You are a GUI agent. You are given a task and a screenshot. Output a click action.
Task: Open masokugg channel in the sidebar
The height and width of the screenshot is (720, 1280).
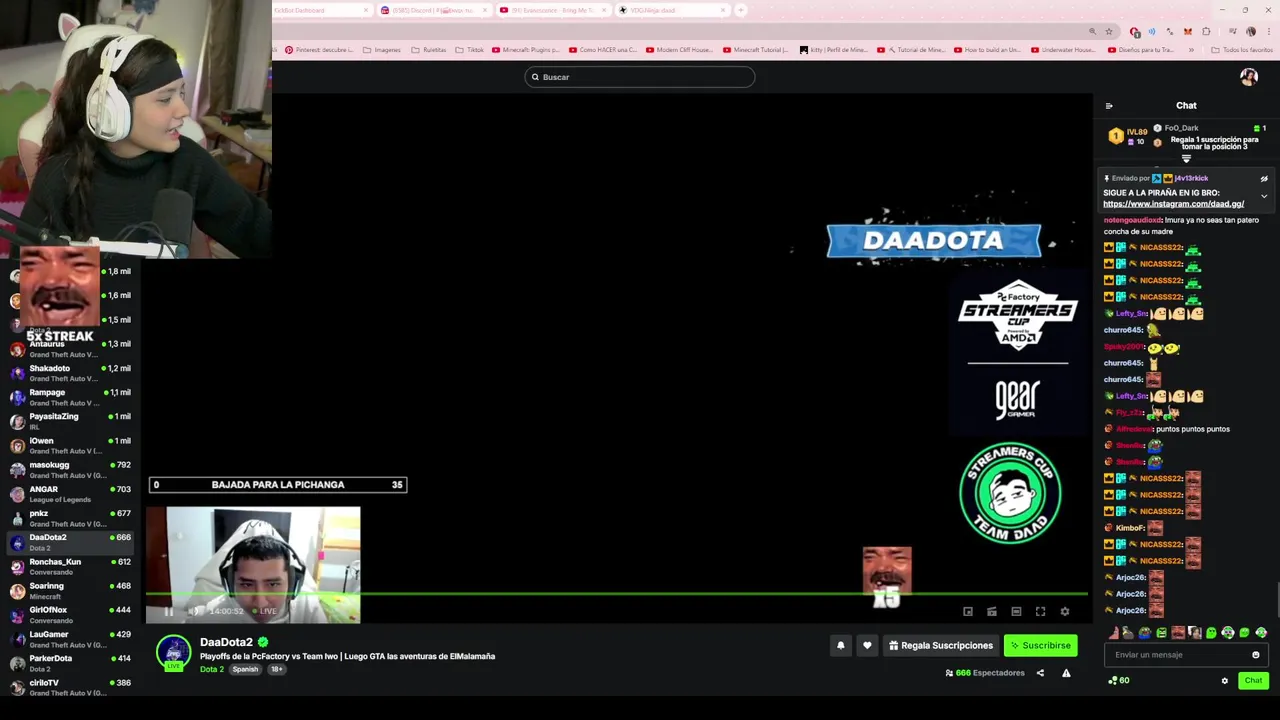click(70, 469)
